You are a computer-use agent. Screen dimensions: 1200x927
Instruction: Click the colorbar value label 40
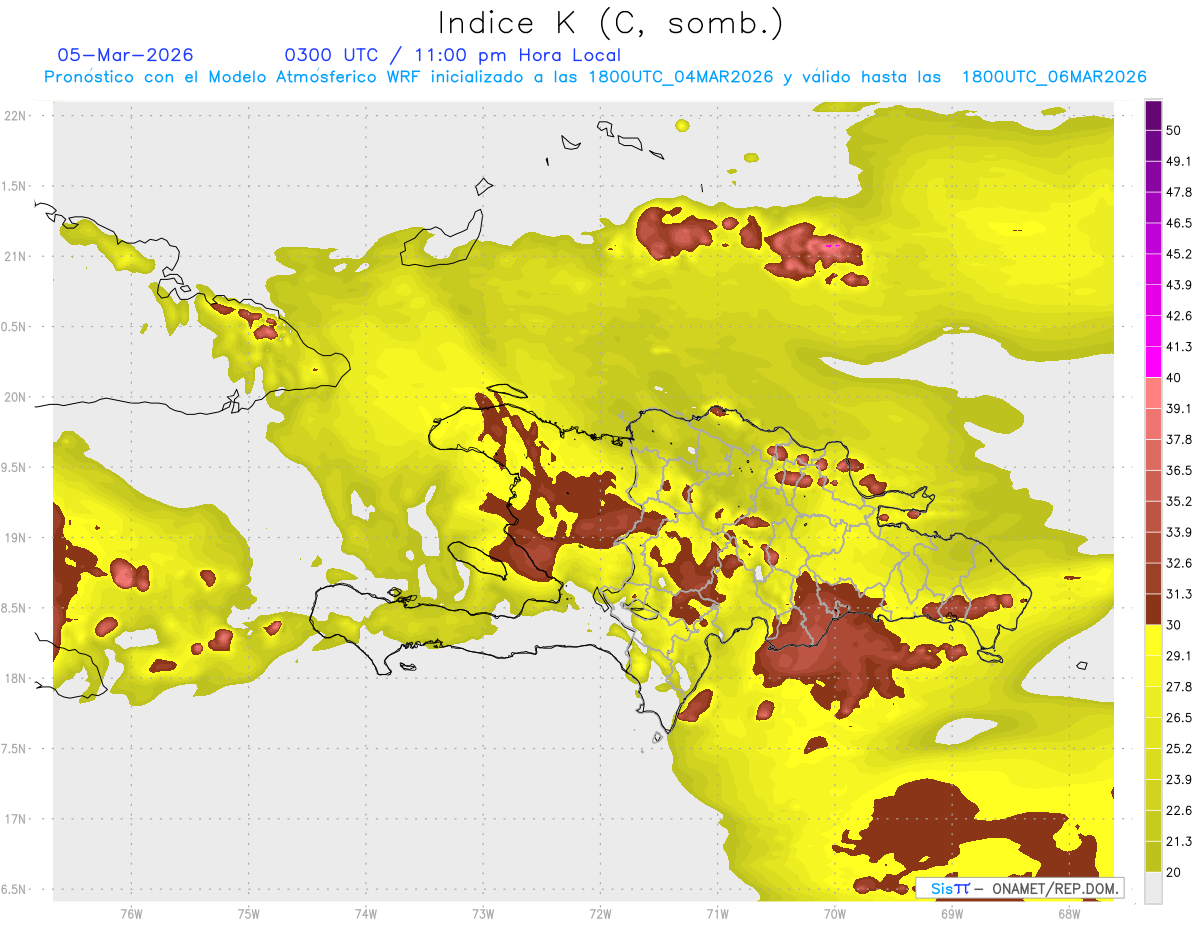[x=1174, y=378]
